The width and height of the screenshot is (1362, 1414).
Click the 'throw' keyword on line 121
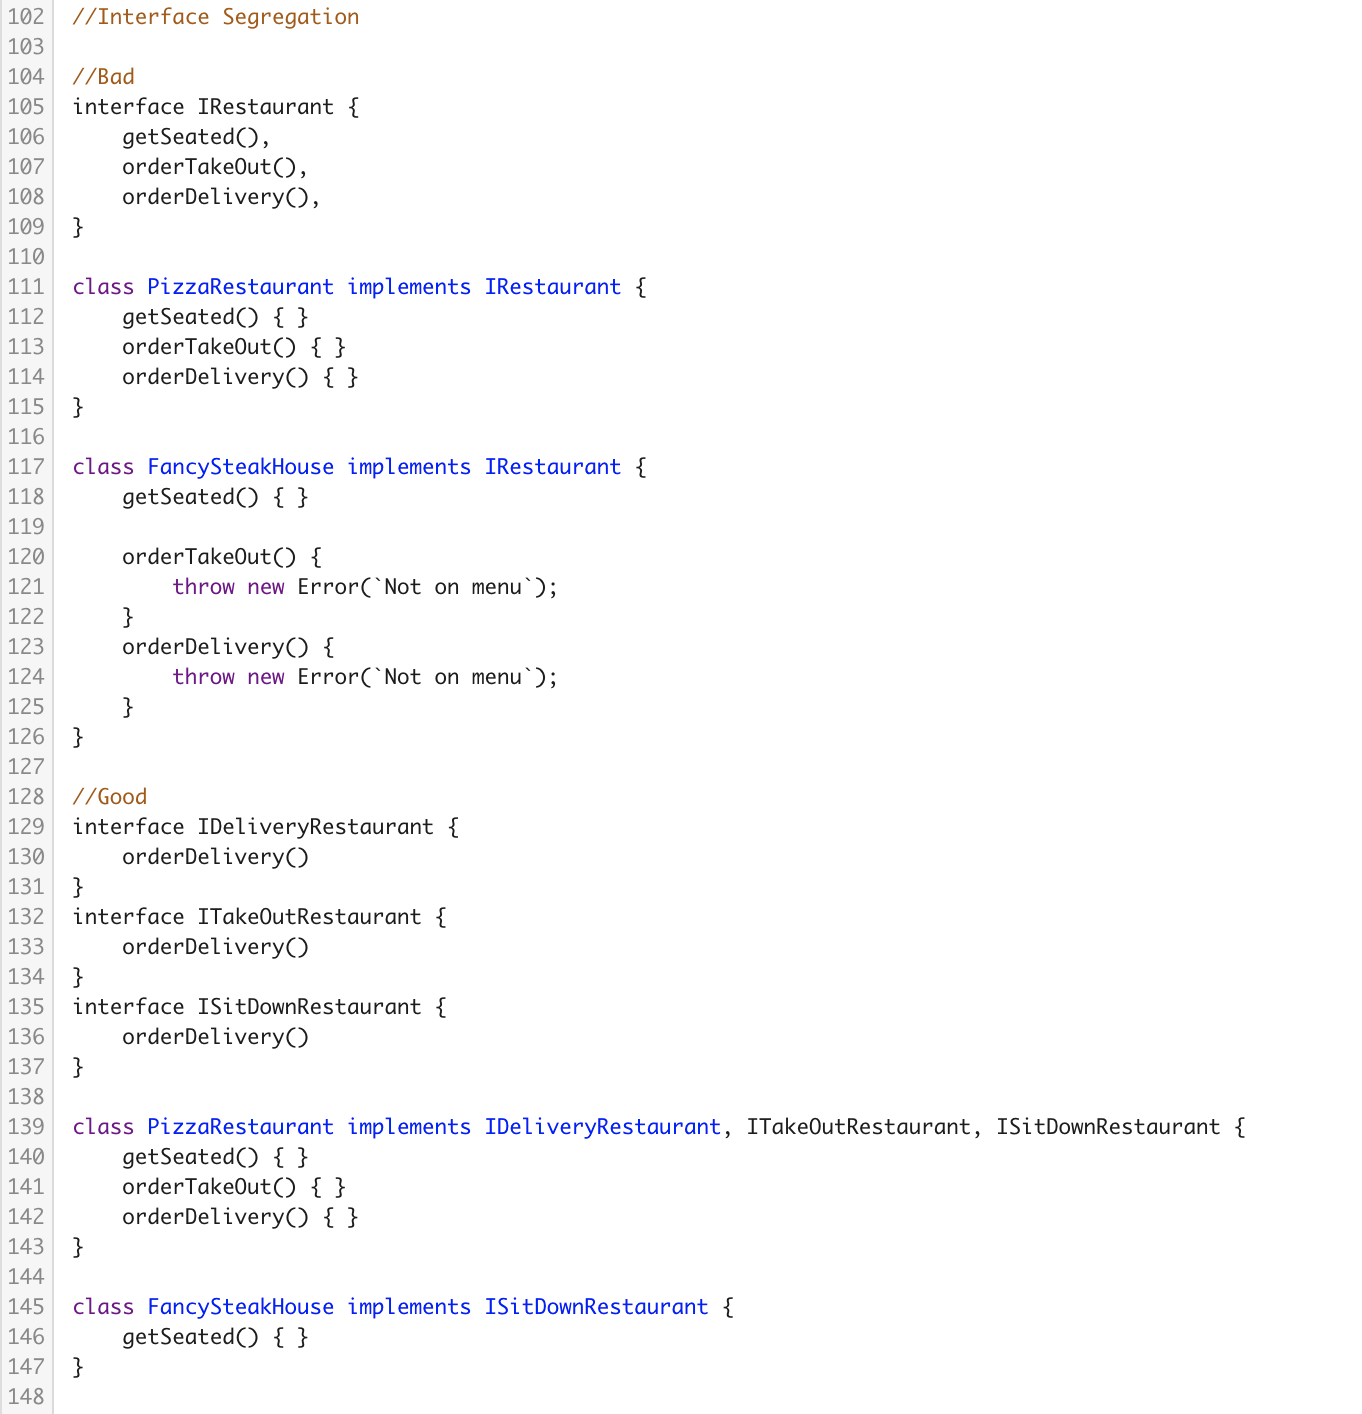pos(204,587)
